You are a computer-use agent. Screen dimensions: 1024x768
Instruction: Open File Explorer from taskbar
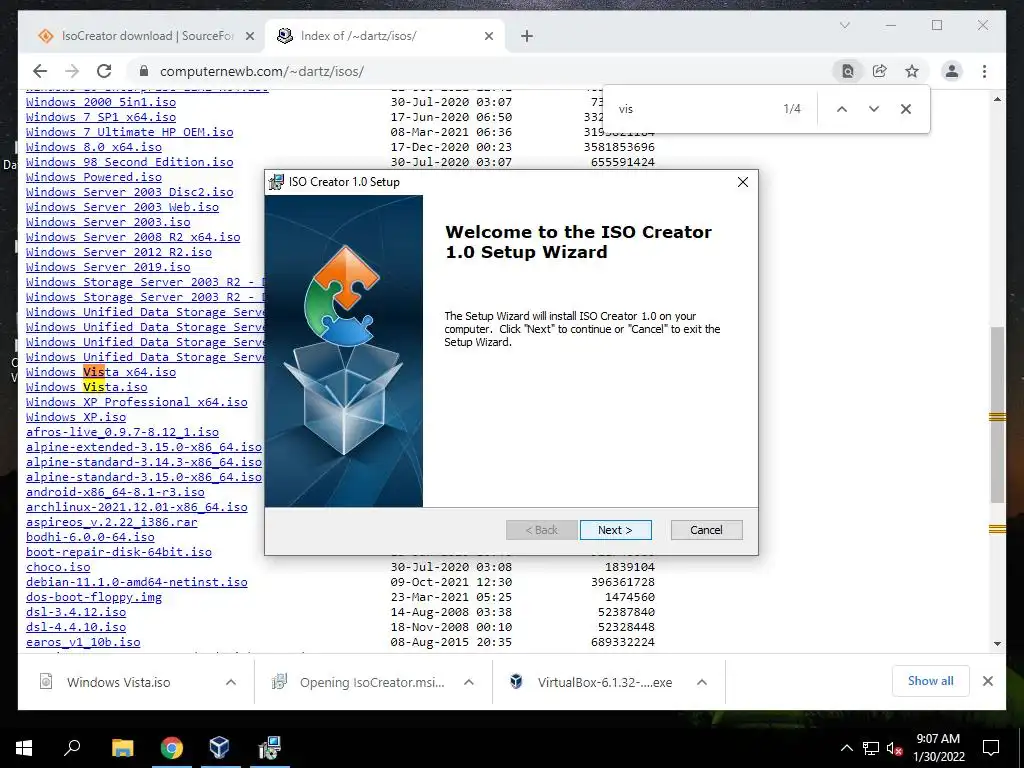pyautogui.click(x=122, y=748)
